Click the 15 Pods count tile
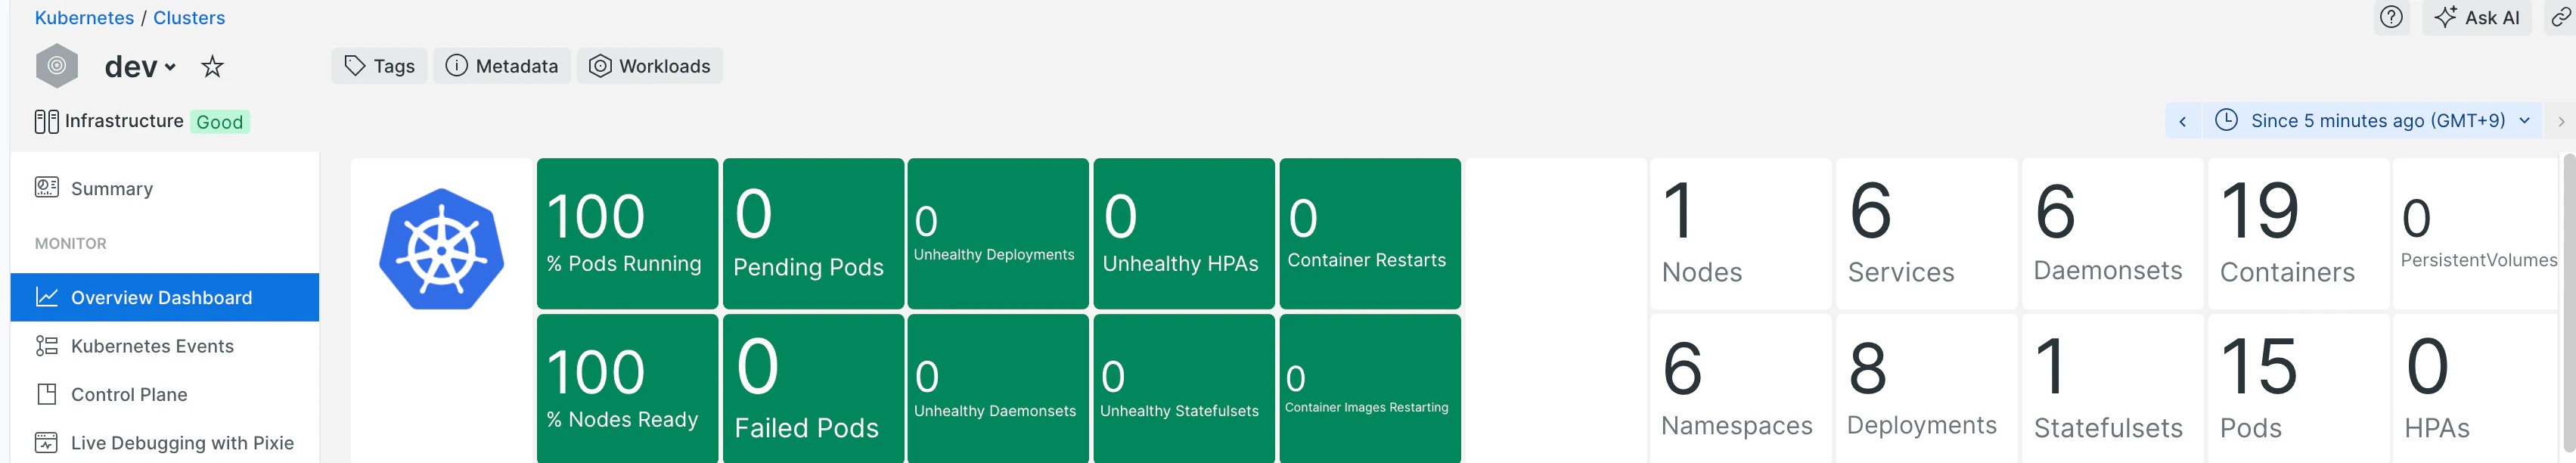The width and height of the screenshot is (2576, 463). click(x=2298, y=389)
